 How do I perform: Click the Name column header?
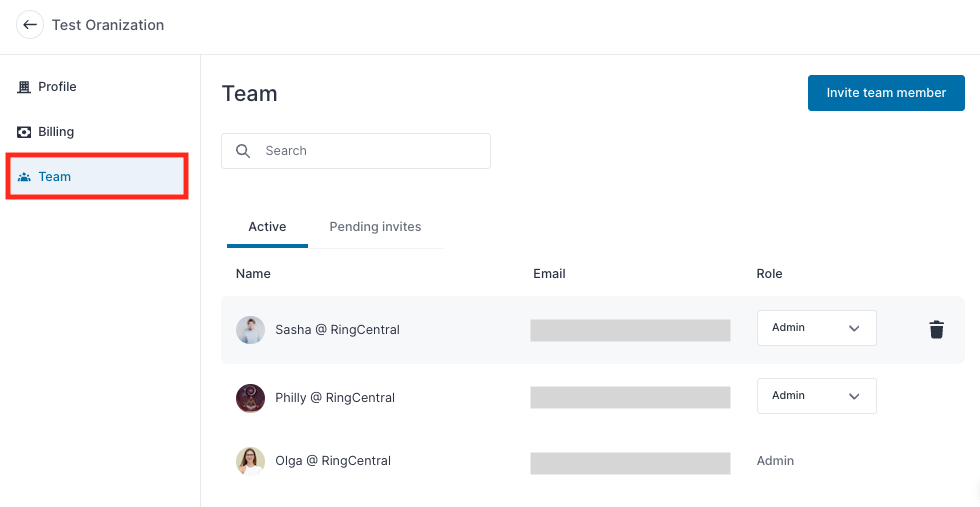coord(253,274)
